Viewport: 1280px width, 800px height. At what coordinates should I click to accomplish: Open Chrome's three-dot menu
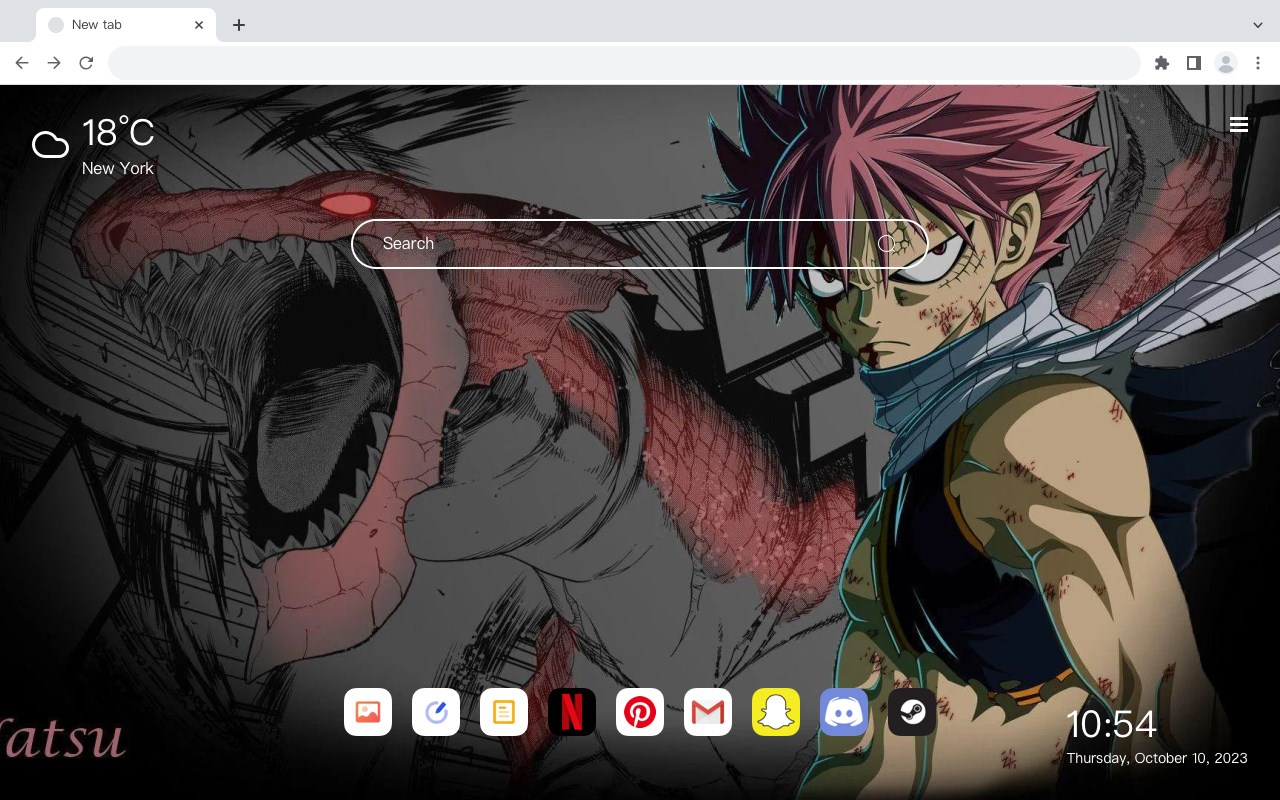(x=1258, y=63)
